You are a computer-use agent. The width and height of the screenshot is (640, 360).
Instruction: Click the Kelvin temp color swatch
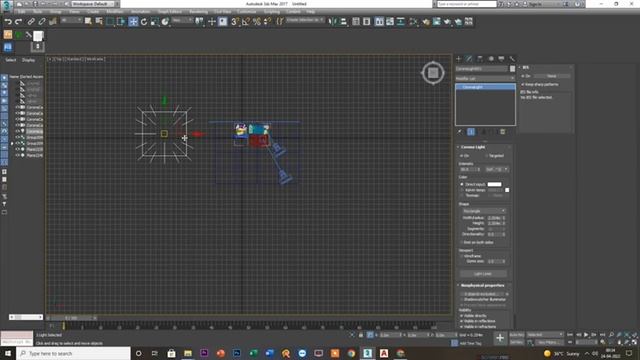click(507, 190)
